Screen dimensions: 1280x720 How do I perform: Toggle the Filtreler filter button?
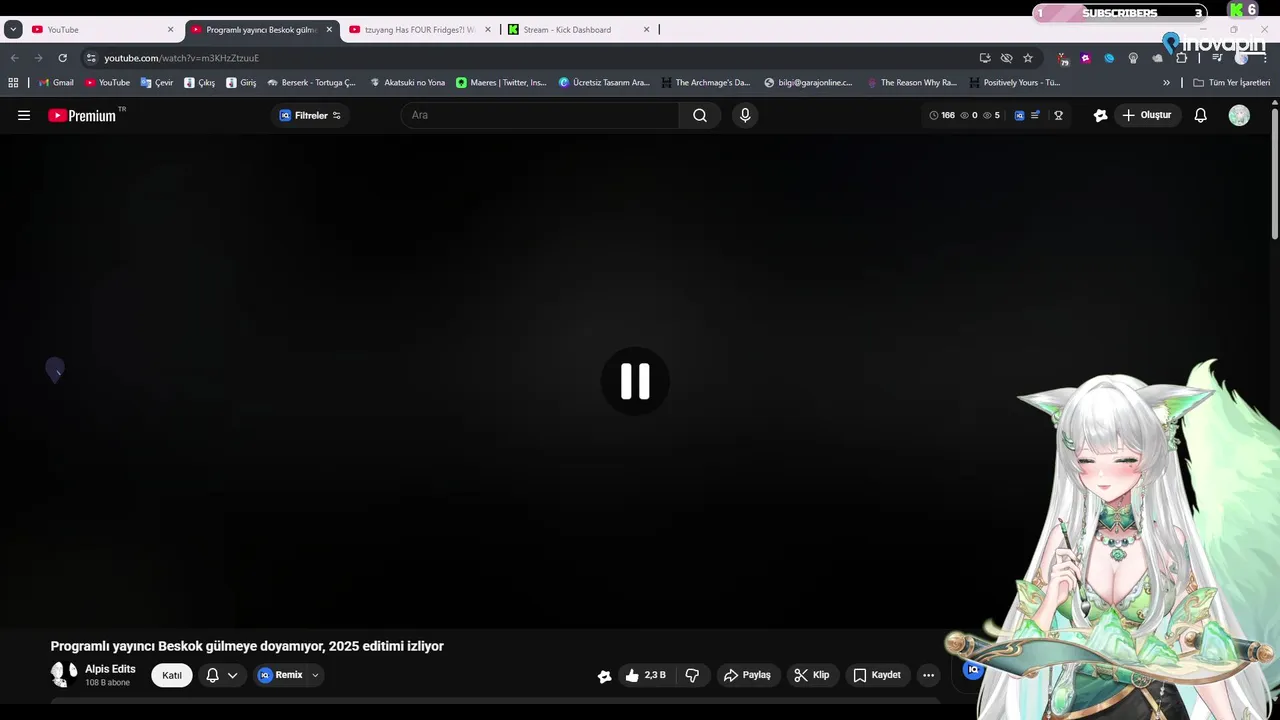point(310,115)
